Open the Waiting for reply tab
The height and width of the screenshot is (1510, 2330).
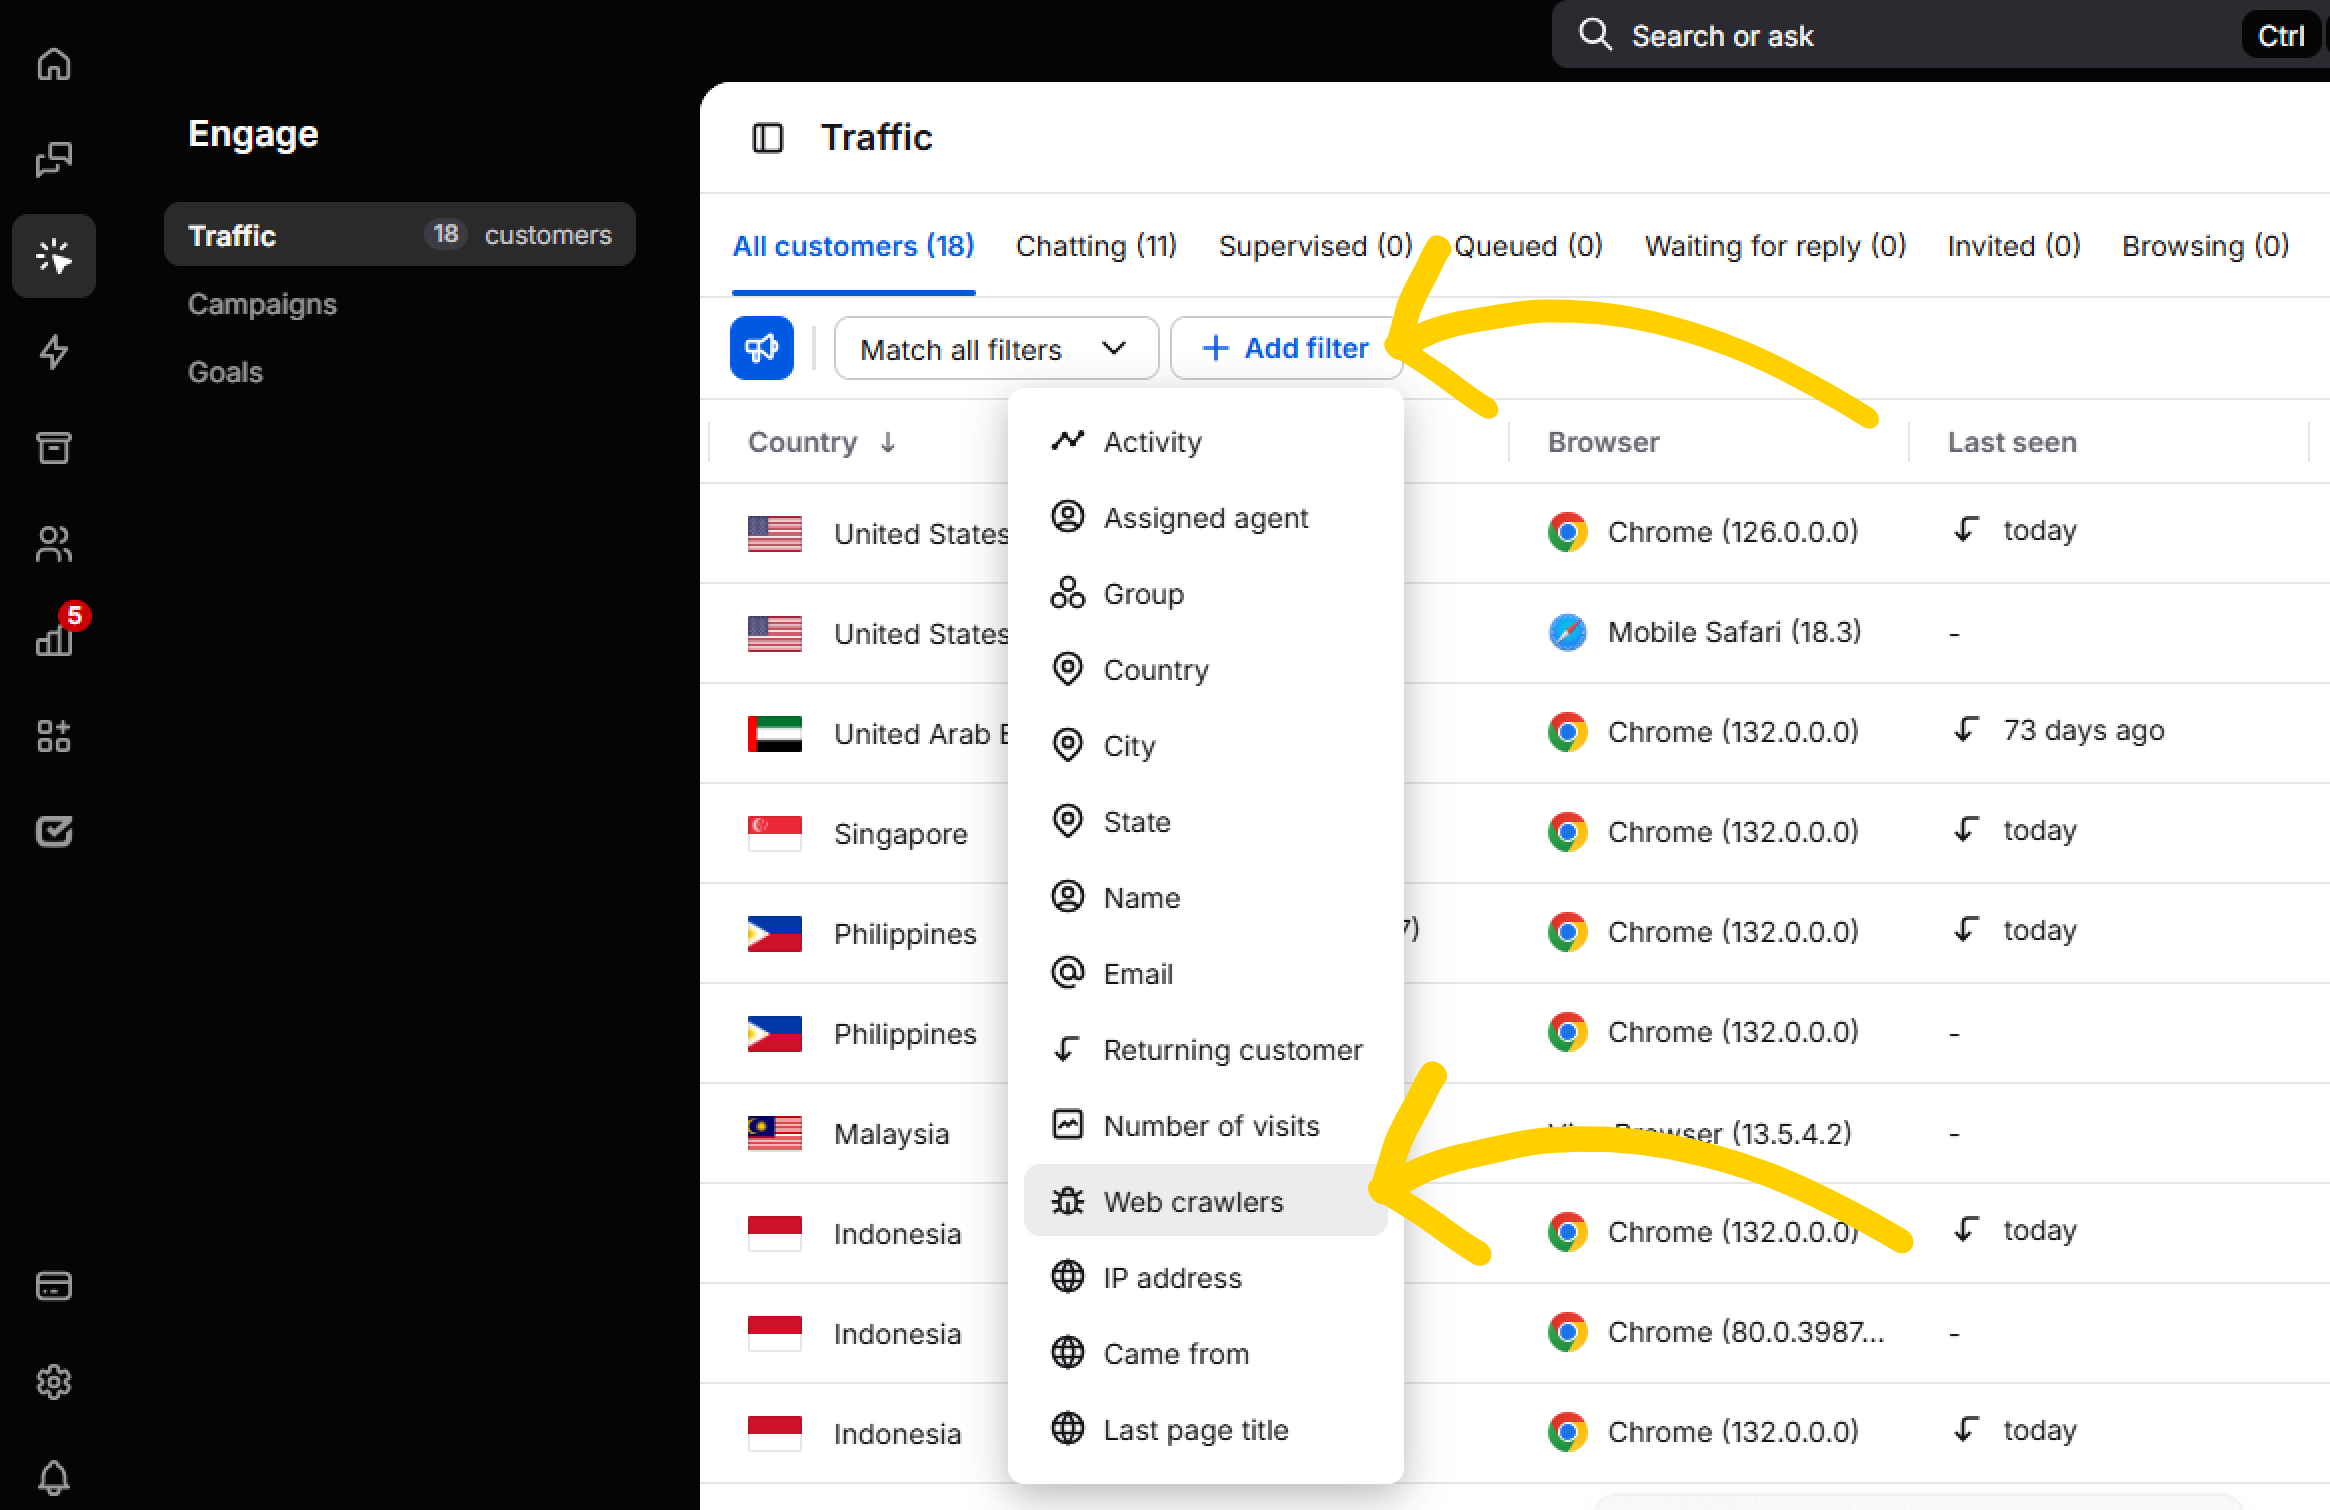tap(1775, 246)
